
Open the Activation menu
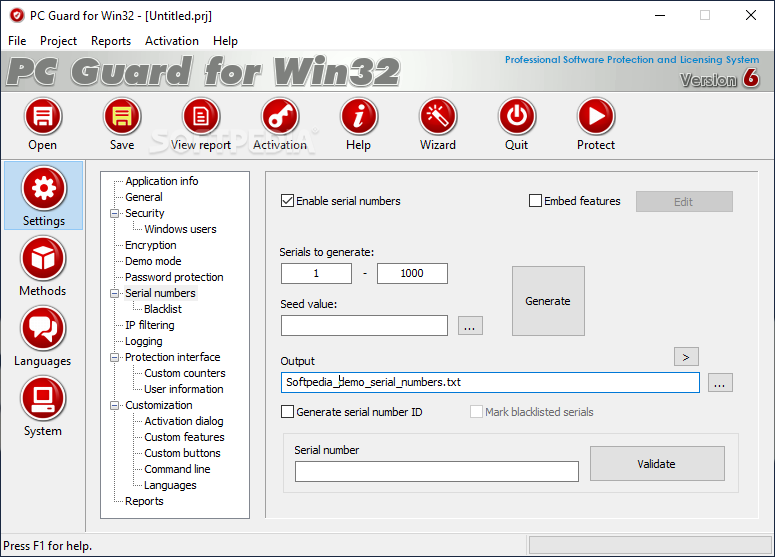coord(172,41)
